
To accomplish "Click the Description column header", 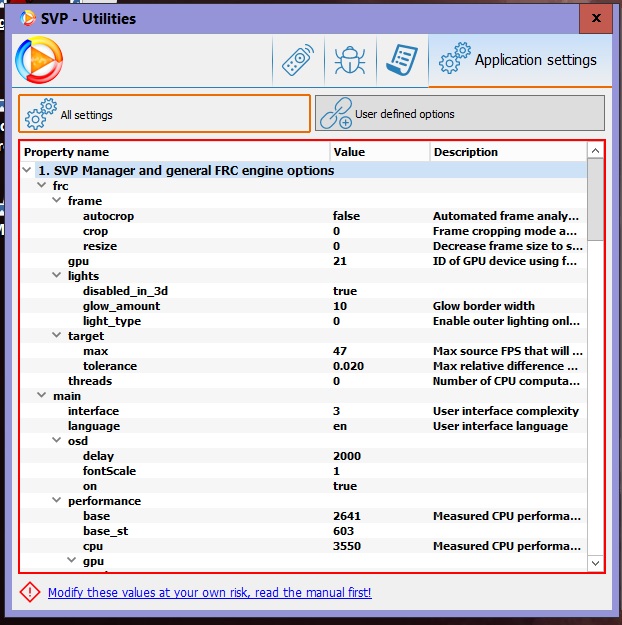I will [508, 152].
